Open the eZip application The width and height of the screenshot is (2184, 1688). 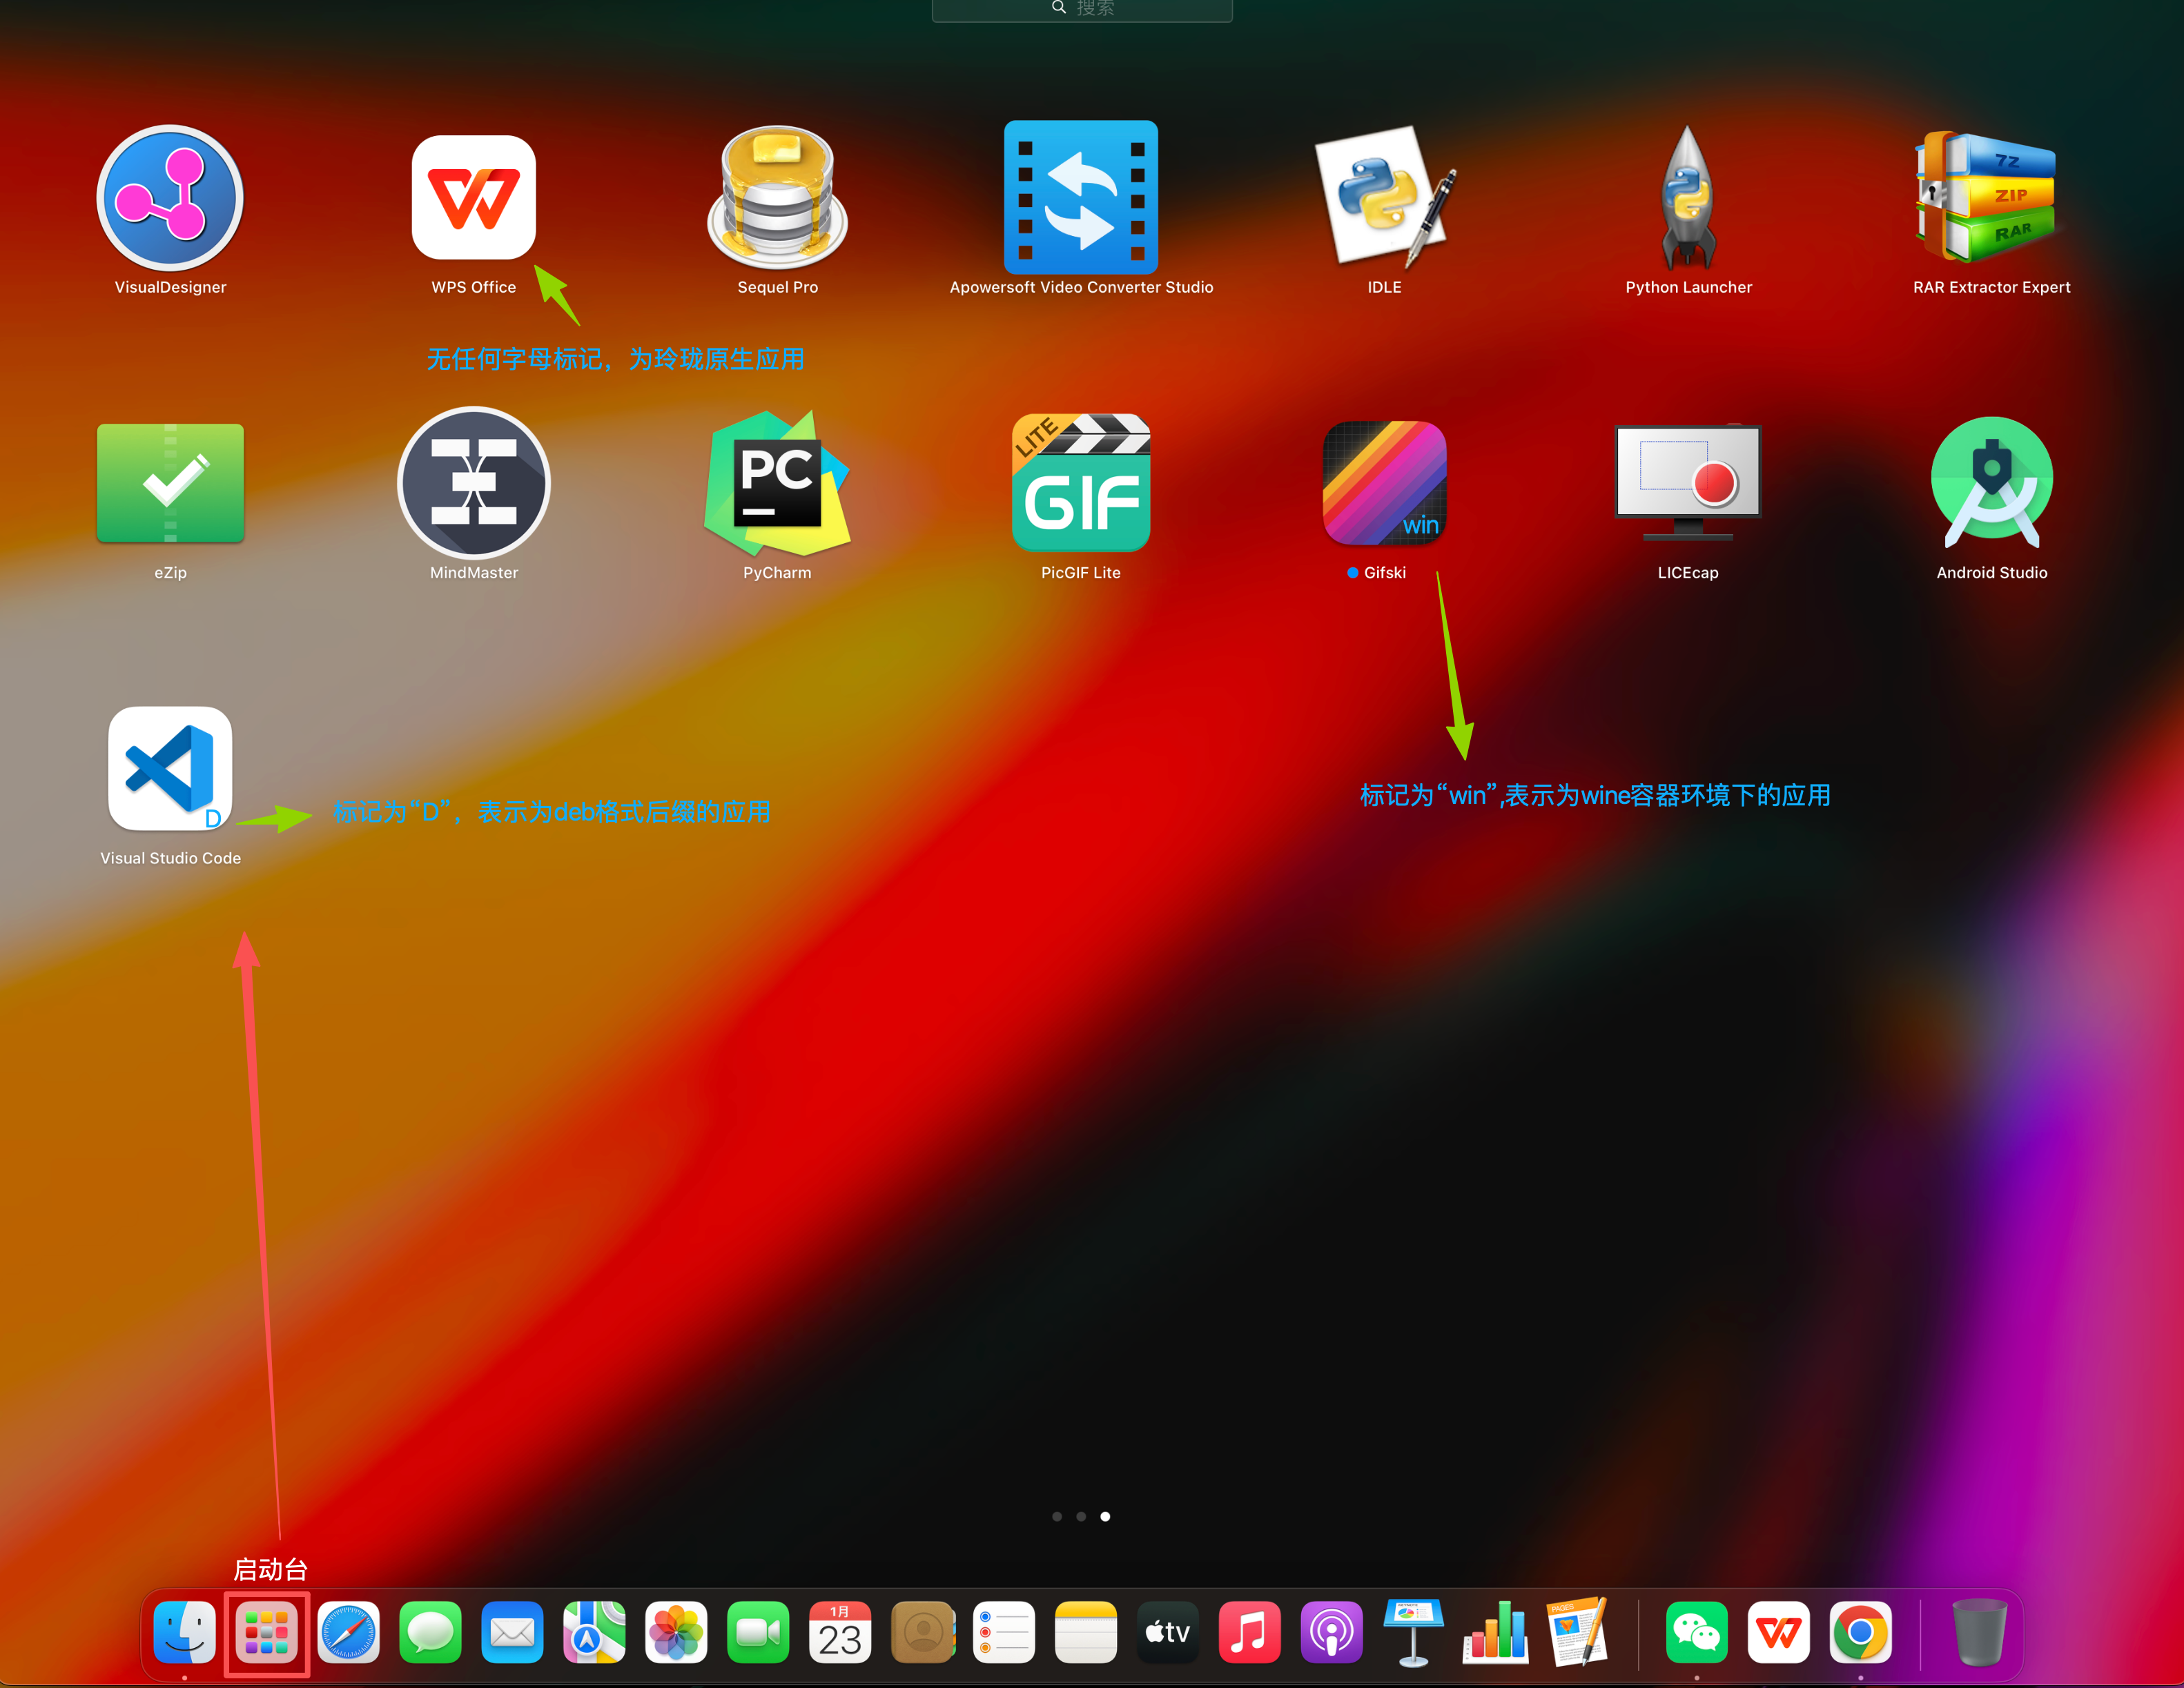click(170, 484)
